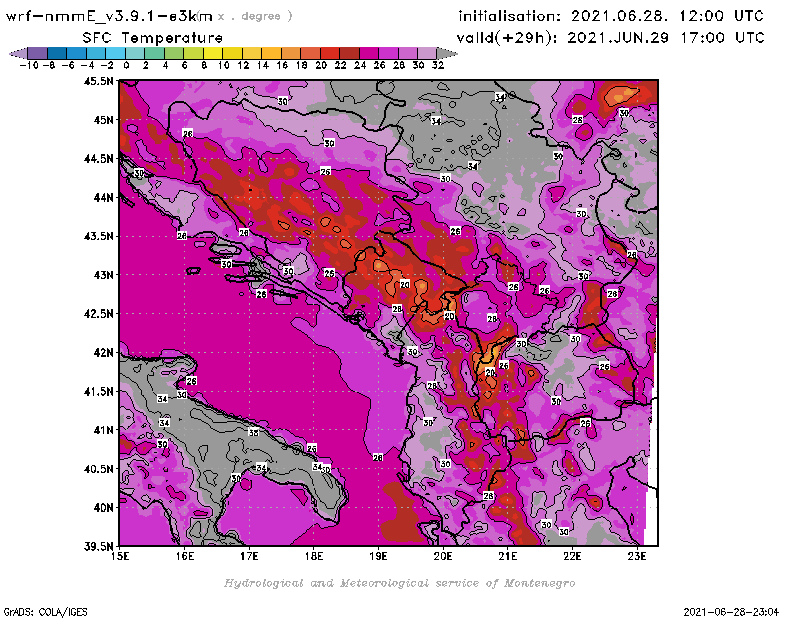Click the legend swatch between 28 and 30
Viewport: 800px width, 618px height.
(408, 53)
